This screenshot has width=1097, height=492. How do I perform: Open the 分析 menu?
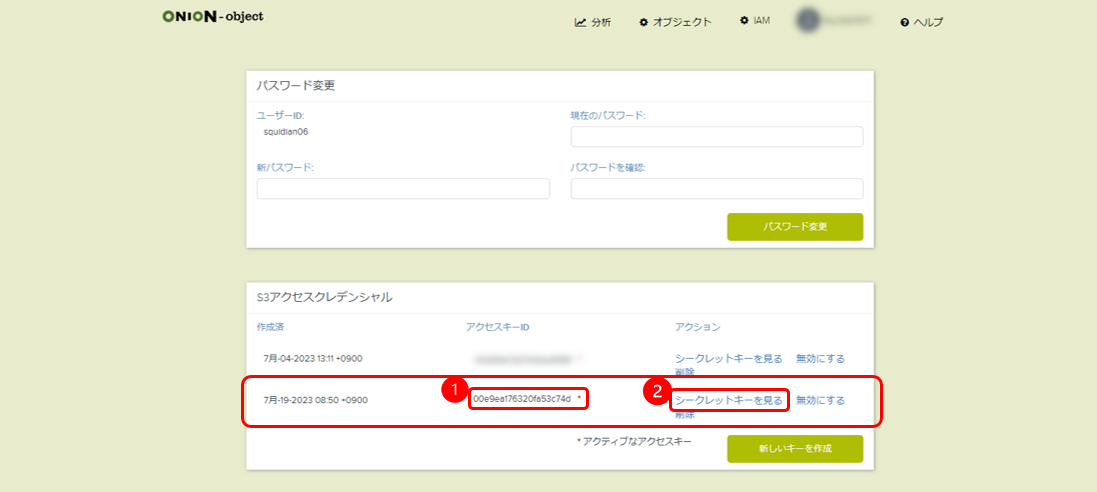(601, 22)
